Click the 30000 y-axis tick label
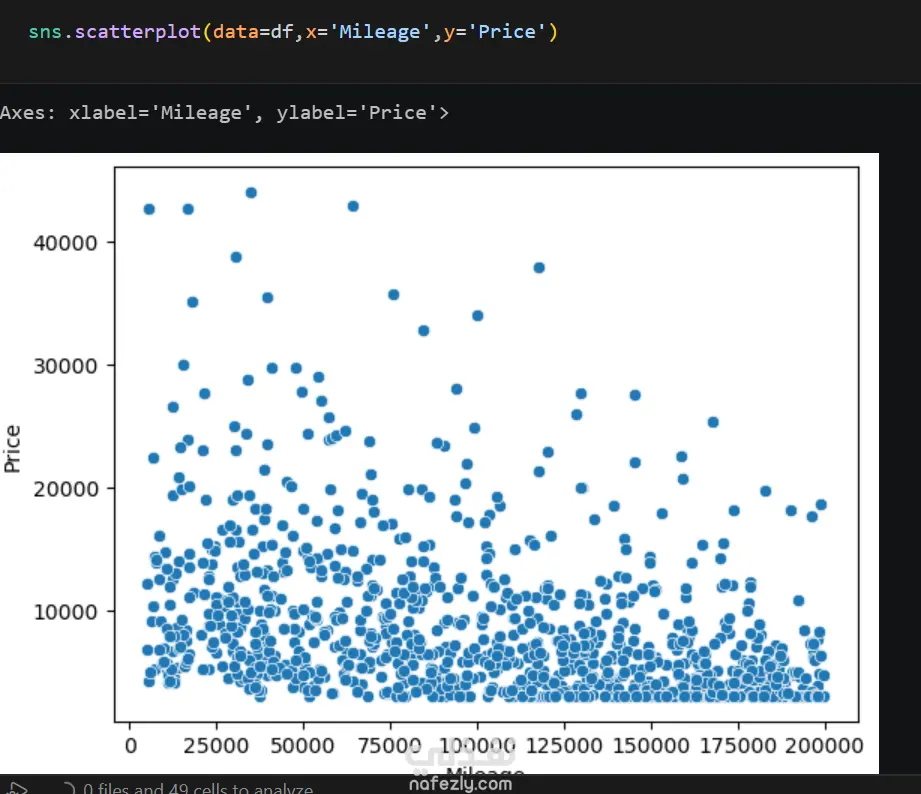The width and height of the screenshot is (921, 794). point(65,366)
